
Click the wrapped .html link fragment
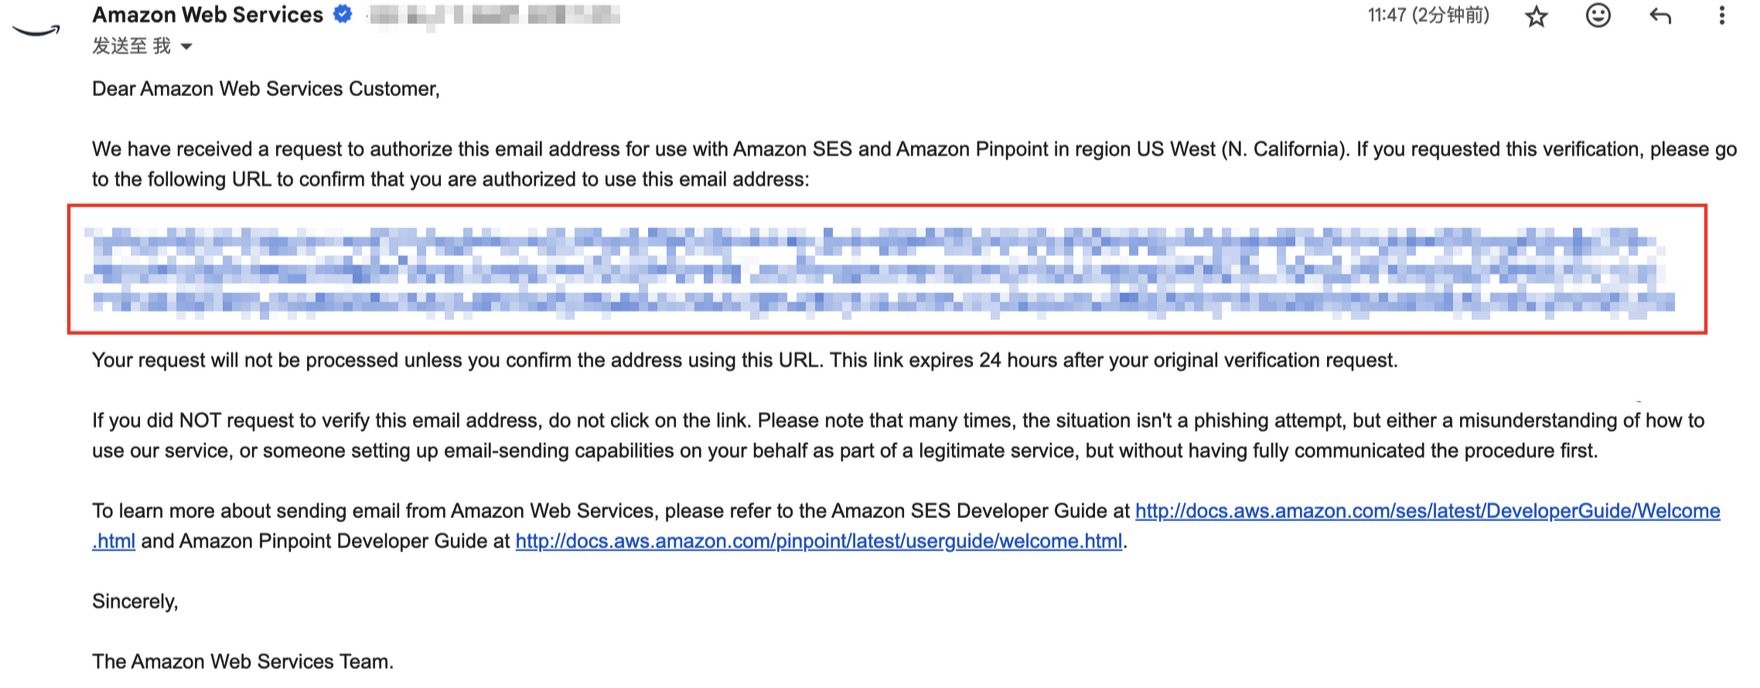click(114, 541)
